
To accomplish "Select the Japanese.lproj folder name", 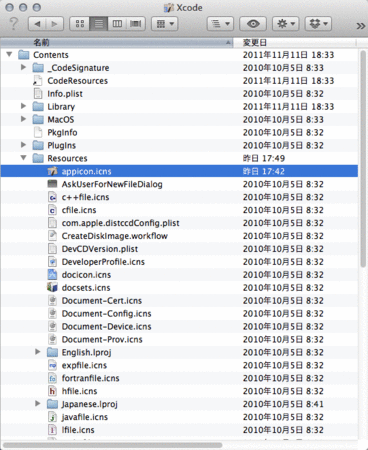I will (90, 404).
